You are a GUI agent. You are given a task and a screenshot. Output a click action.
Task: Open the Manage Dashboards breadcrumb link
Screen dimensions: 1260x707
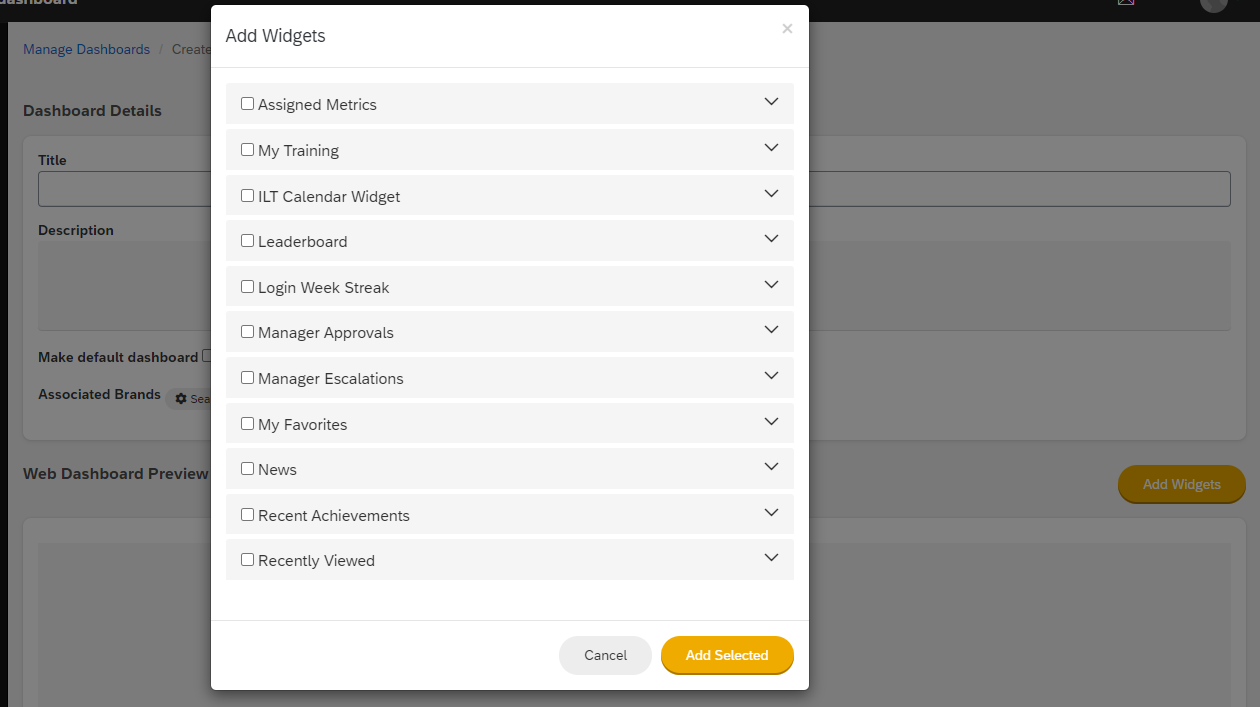point(87,49)
